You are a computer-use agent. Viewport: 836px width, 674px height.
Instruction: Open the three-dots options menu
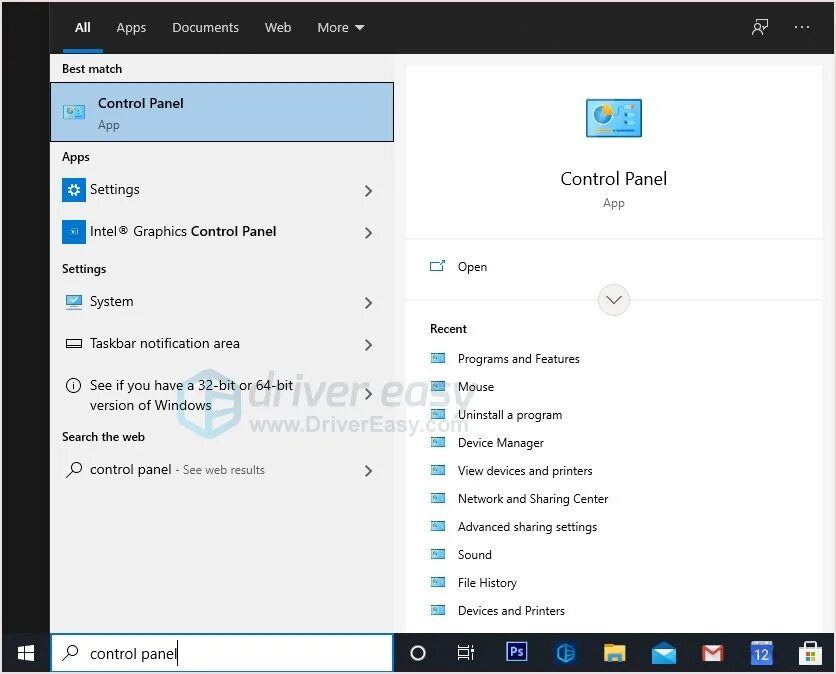click(x=802, y=27)
